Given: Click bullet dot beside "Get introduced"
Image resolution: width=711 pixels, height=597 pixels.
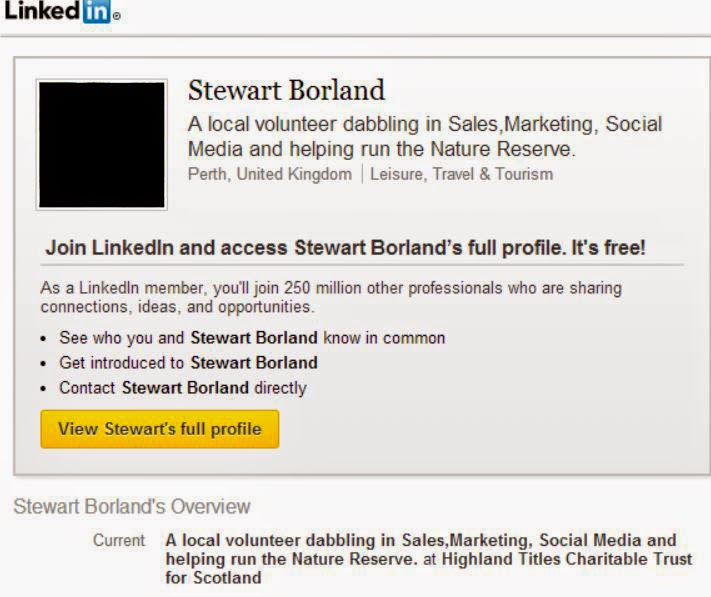Looking at the screenshot, I should (x=46, y=363).
